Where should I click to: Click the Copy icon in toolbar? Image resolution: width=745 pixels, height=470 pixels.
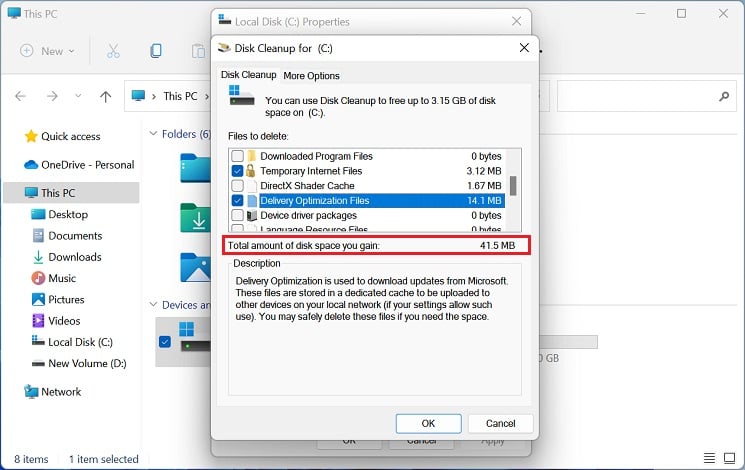coord(156,51)
